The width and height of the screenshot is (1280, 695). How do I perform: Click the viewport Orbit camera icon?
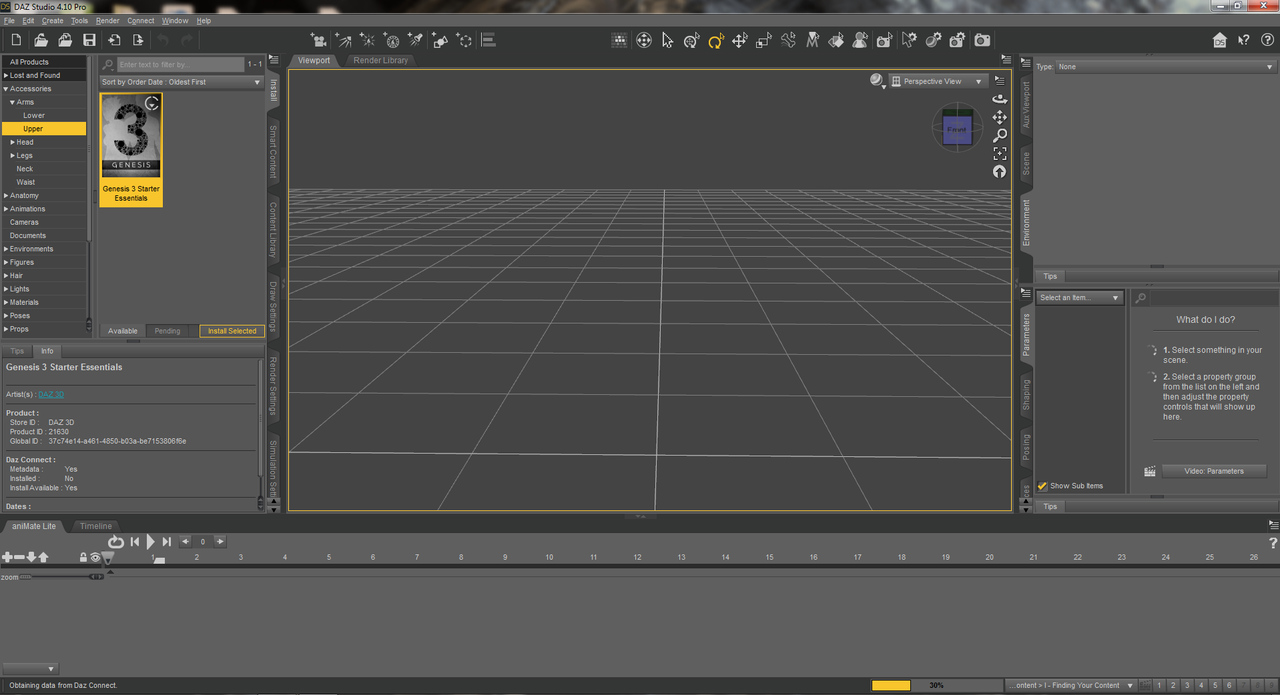point(1000,99)
